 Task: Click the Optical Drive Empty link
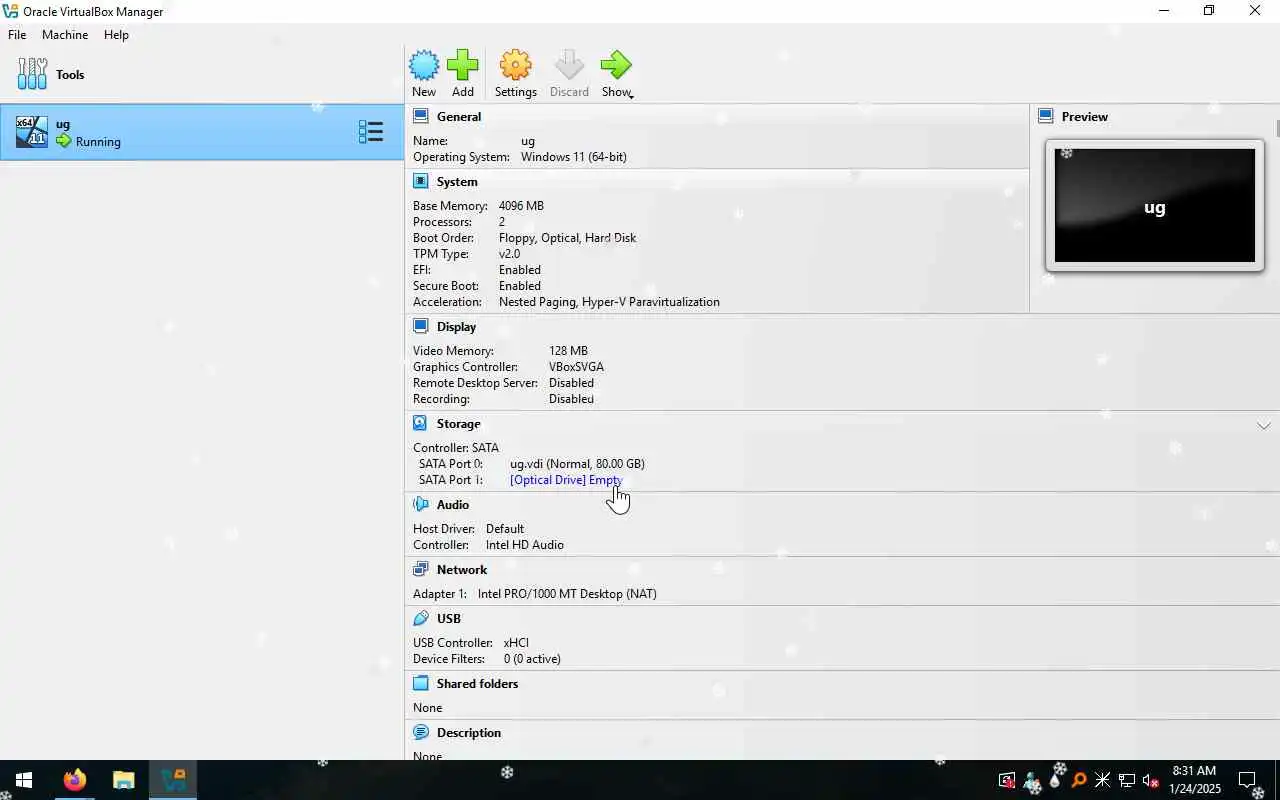(x=566, y=480)
